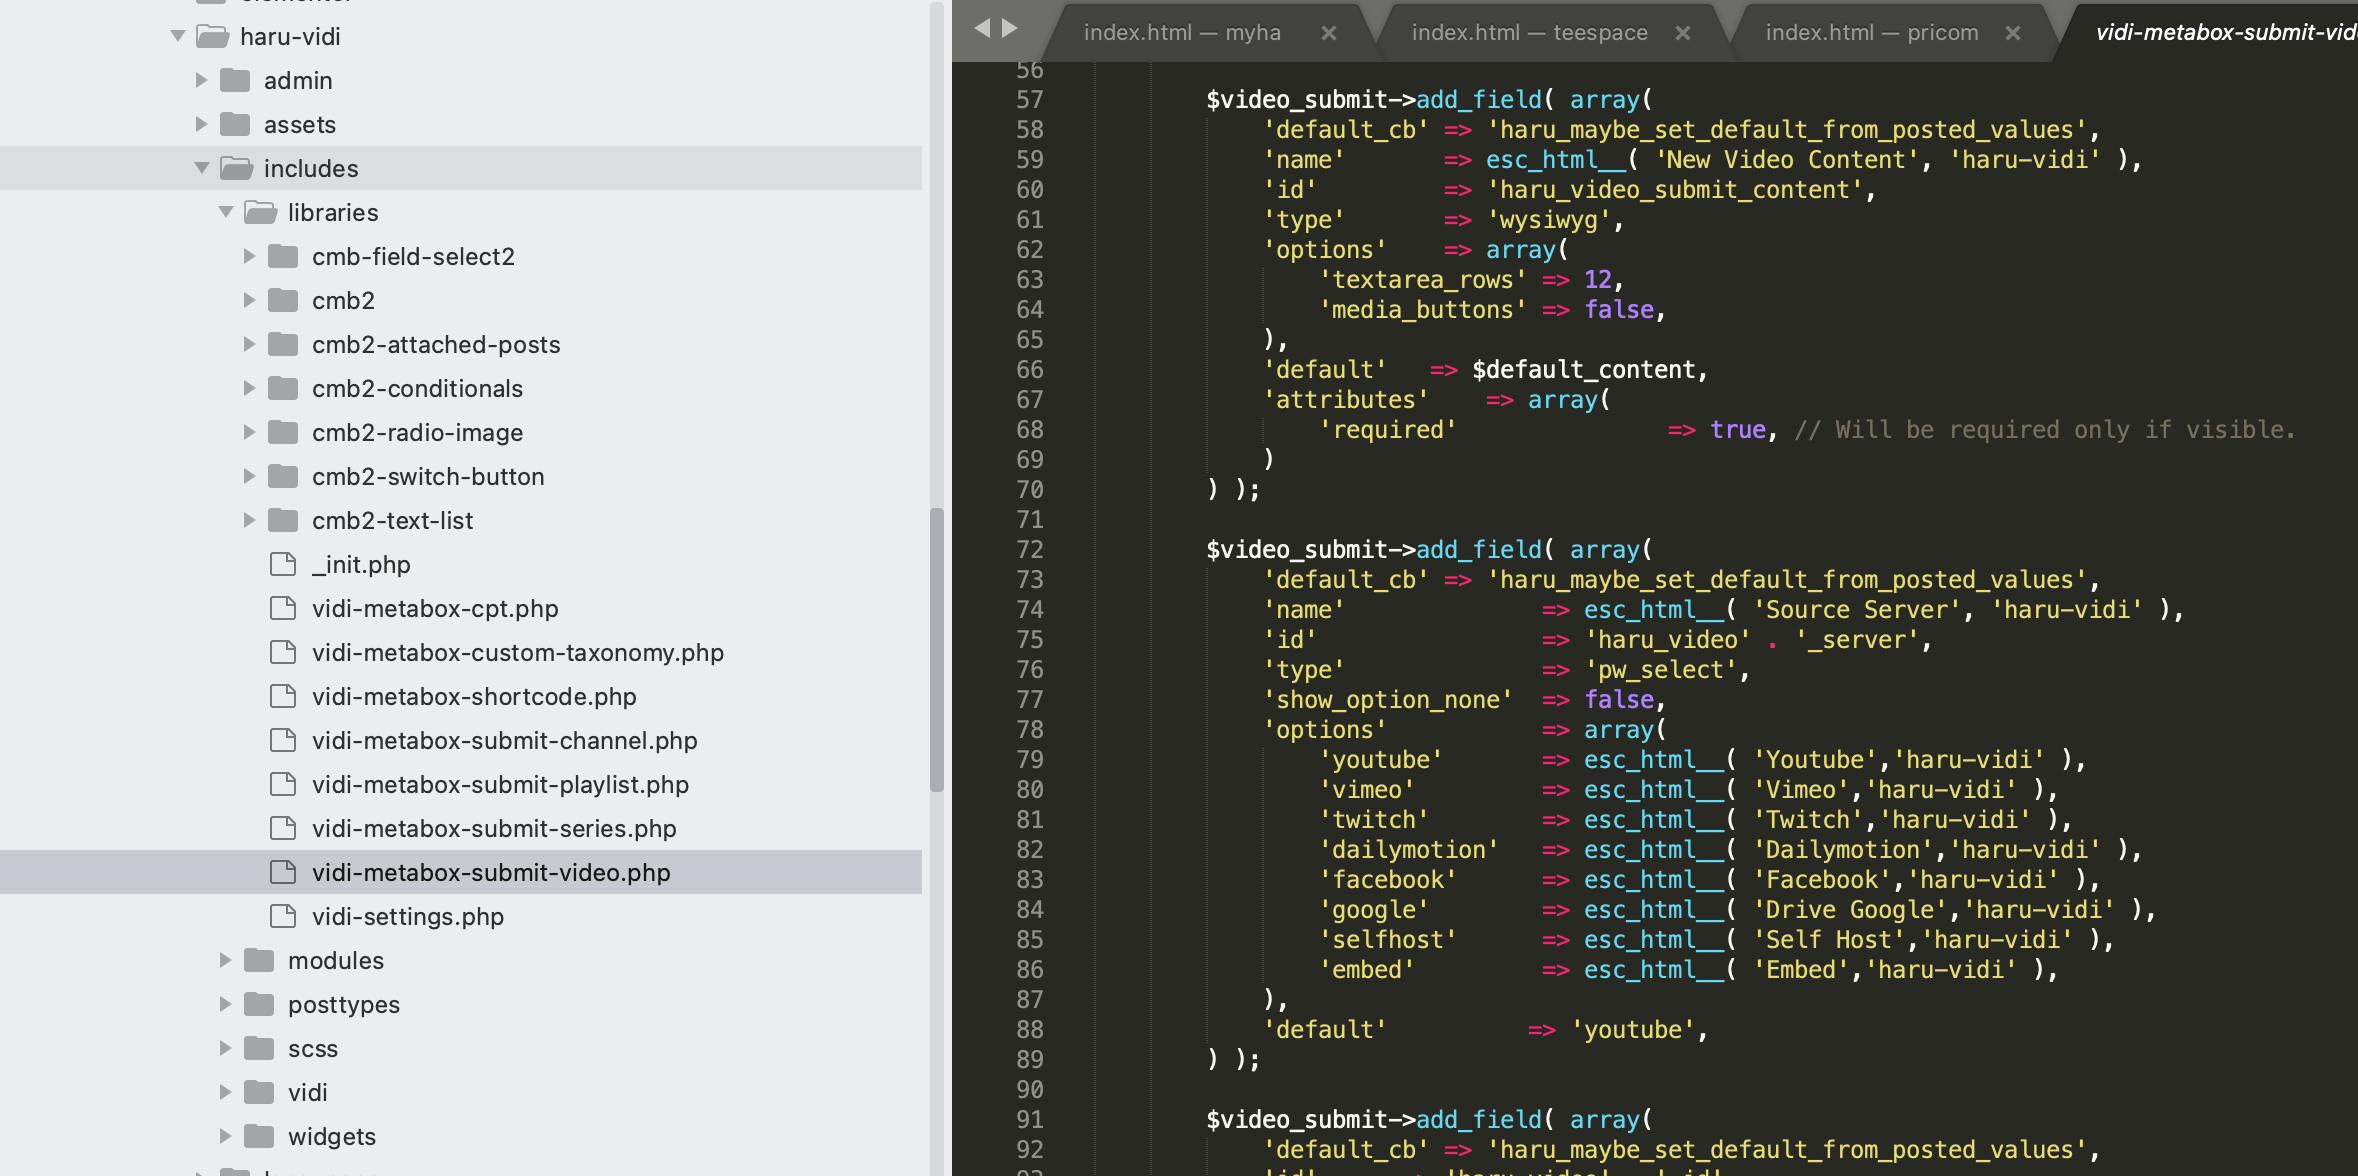The image size is (2358, 1176).
Task: Expand the posttypes folder arrow
Action: [x=225, y=1004]
